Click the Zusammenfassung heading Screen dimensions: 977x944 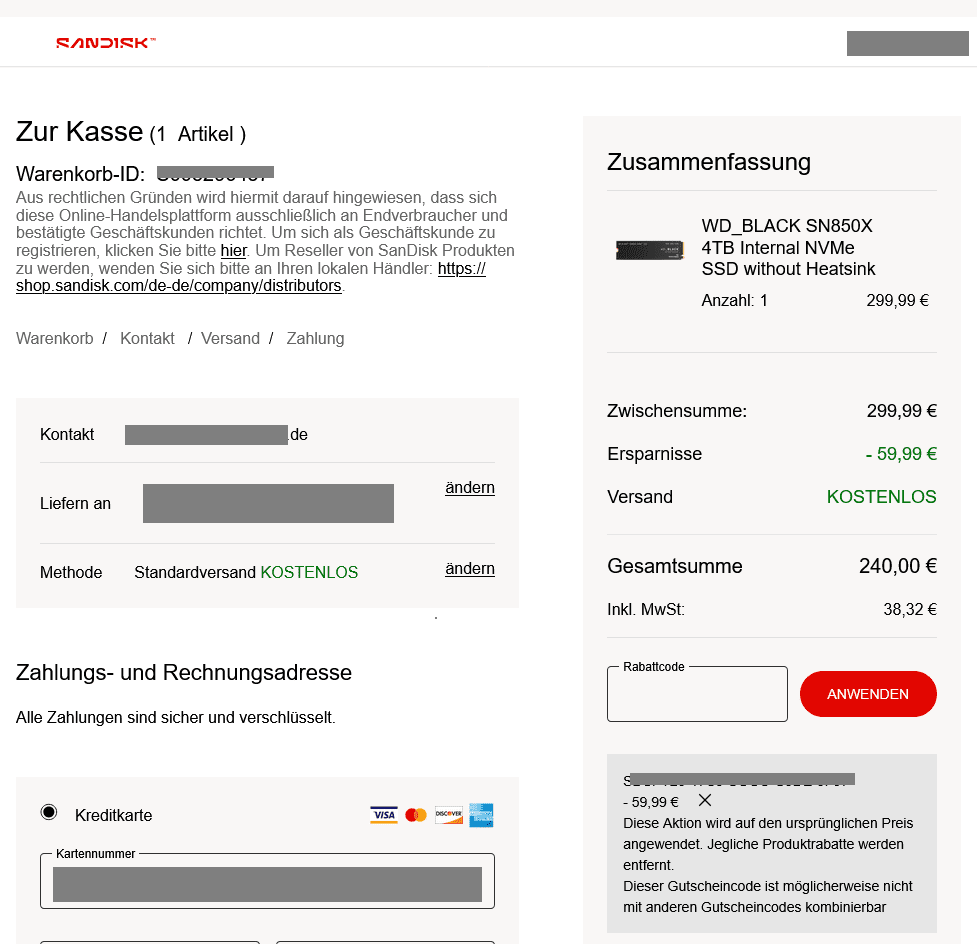click(x=709, y=162)
